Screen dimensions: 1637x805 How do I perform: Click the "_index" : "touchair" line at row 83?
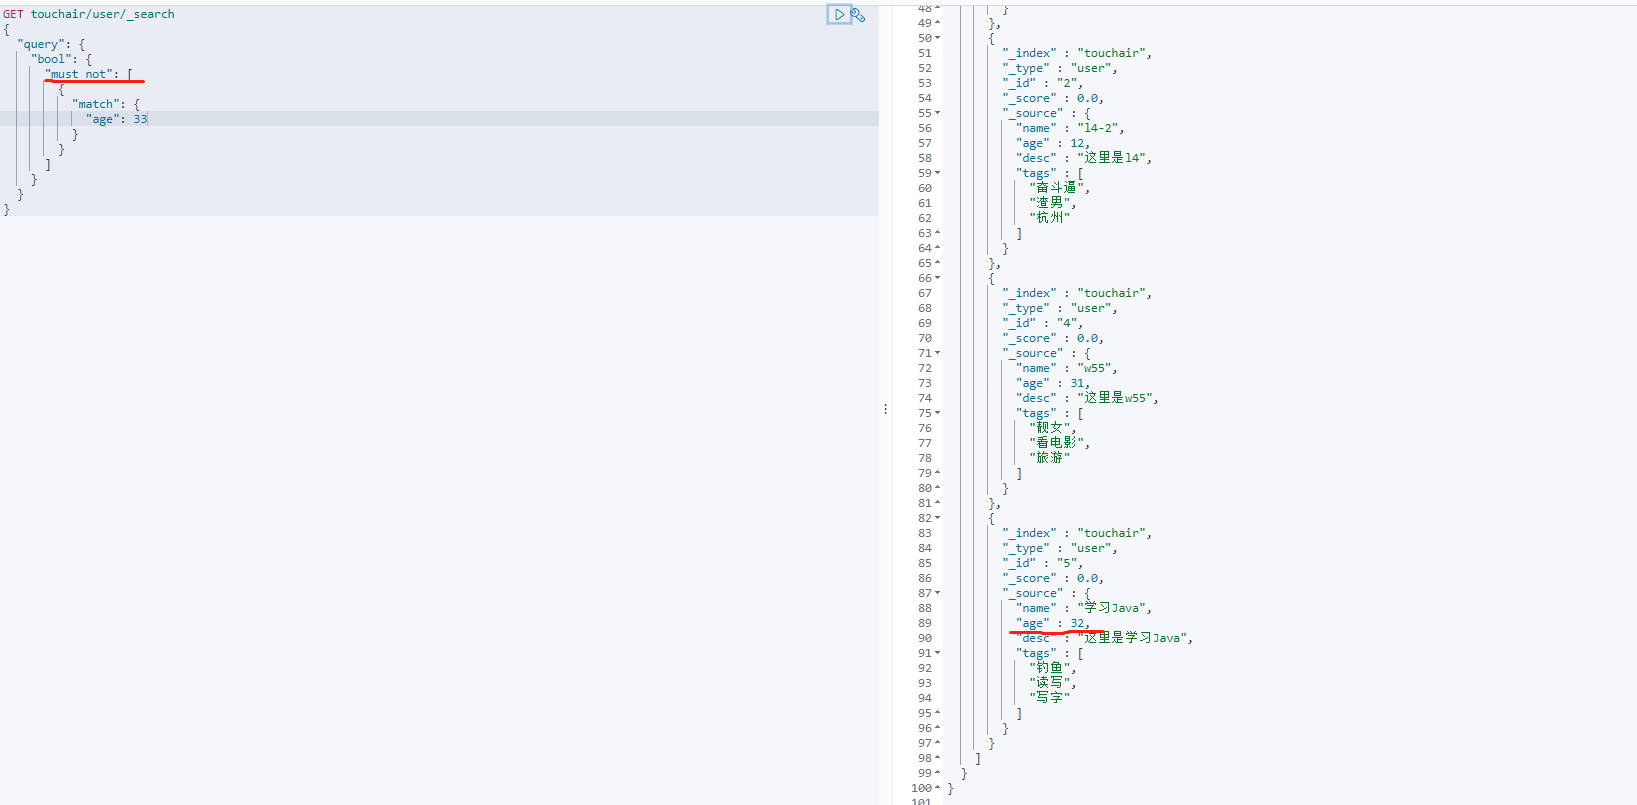pyautogui.click(x=1077, y=533)
